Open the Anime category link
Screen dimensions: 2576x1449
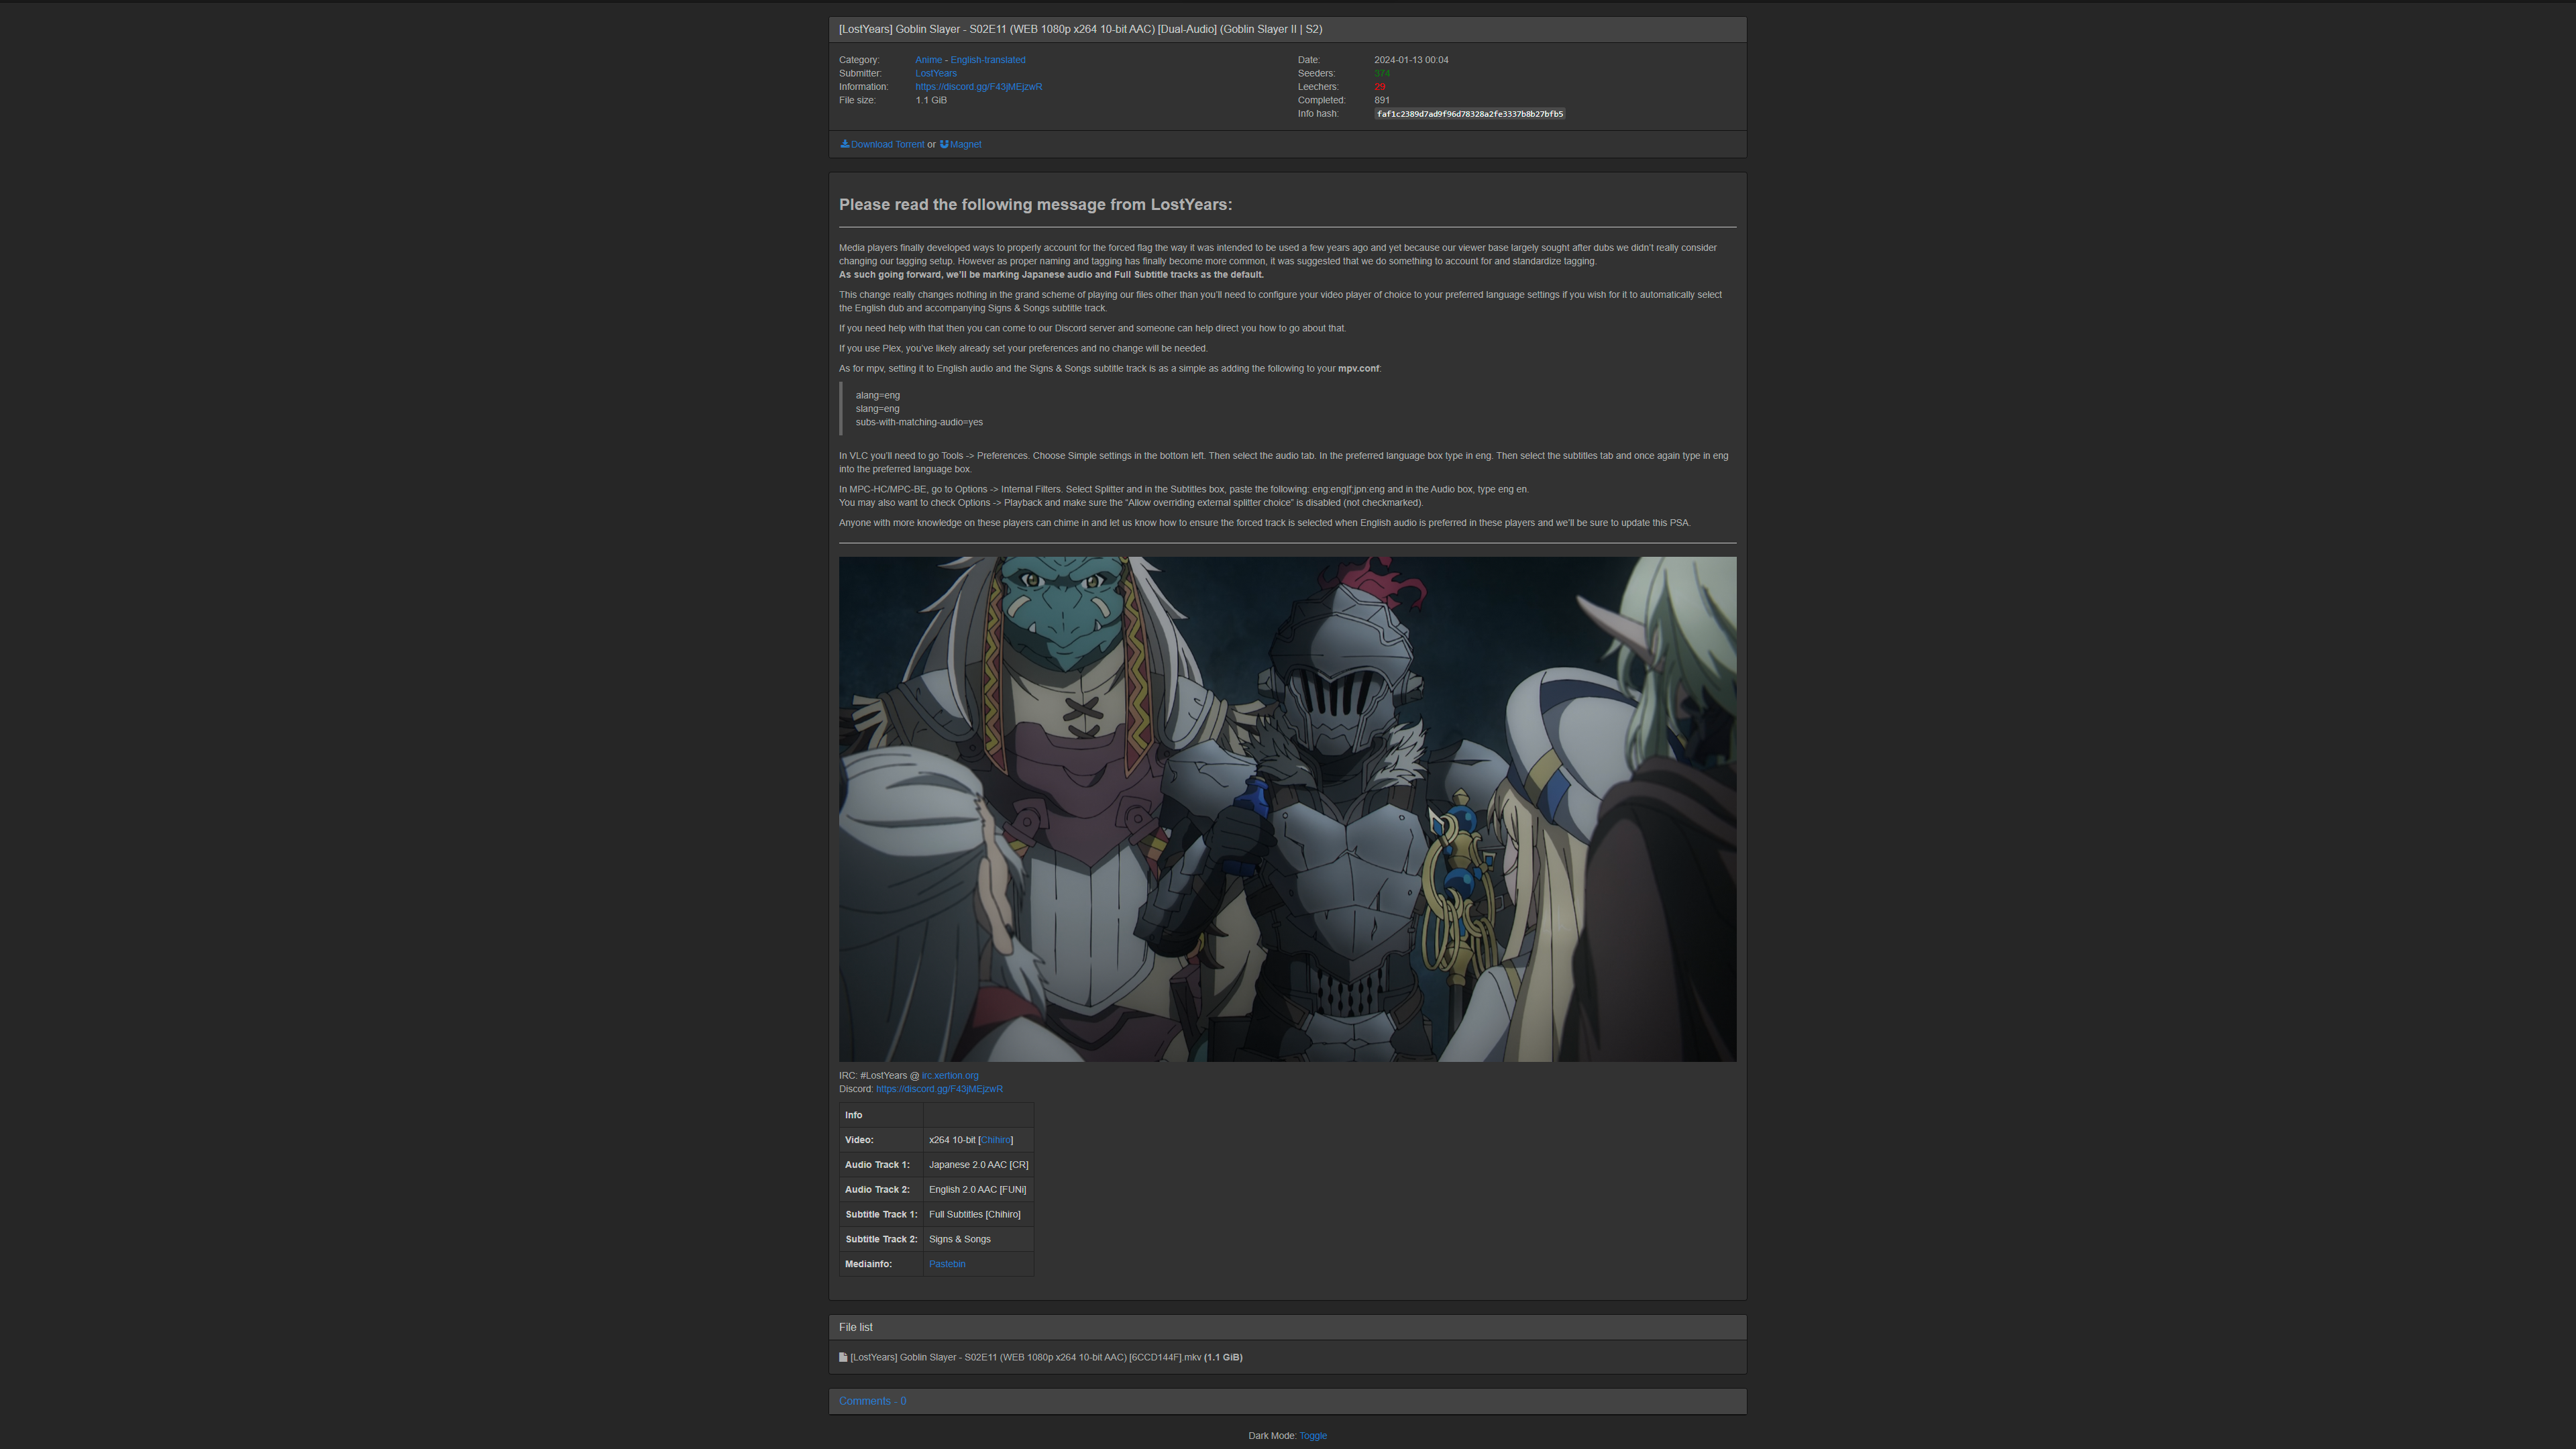click(x=928, y=60)
